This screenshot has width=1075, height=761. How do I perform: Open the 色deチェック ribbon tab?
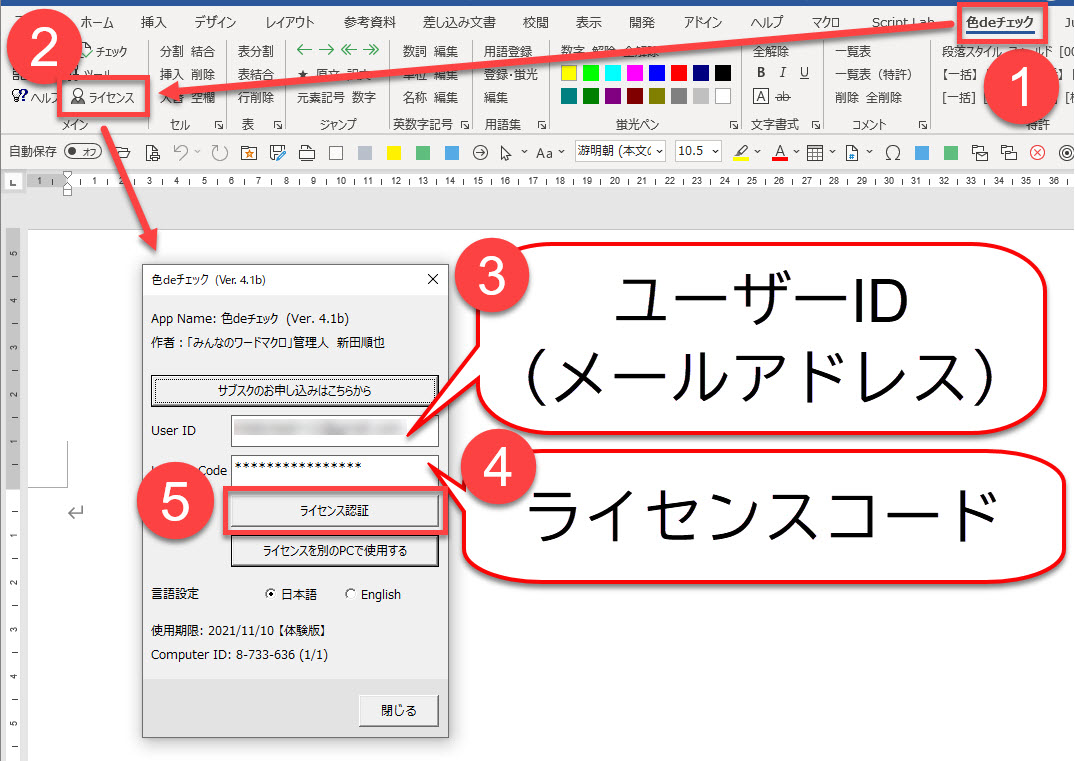click(999, 22)
